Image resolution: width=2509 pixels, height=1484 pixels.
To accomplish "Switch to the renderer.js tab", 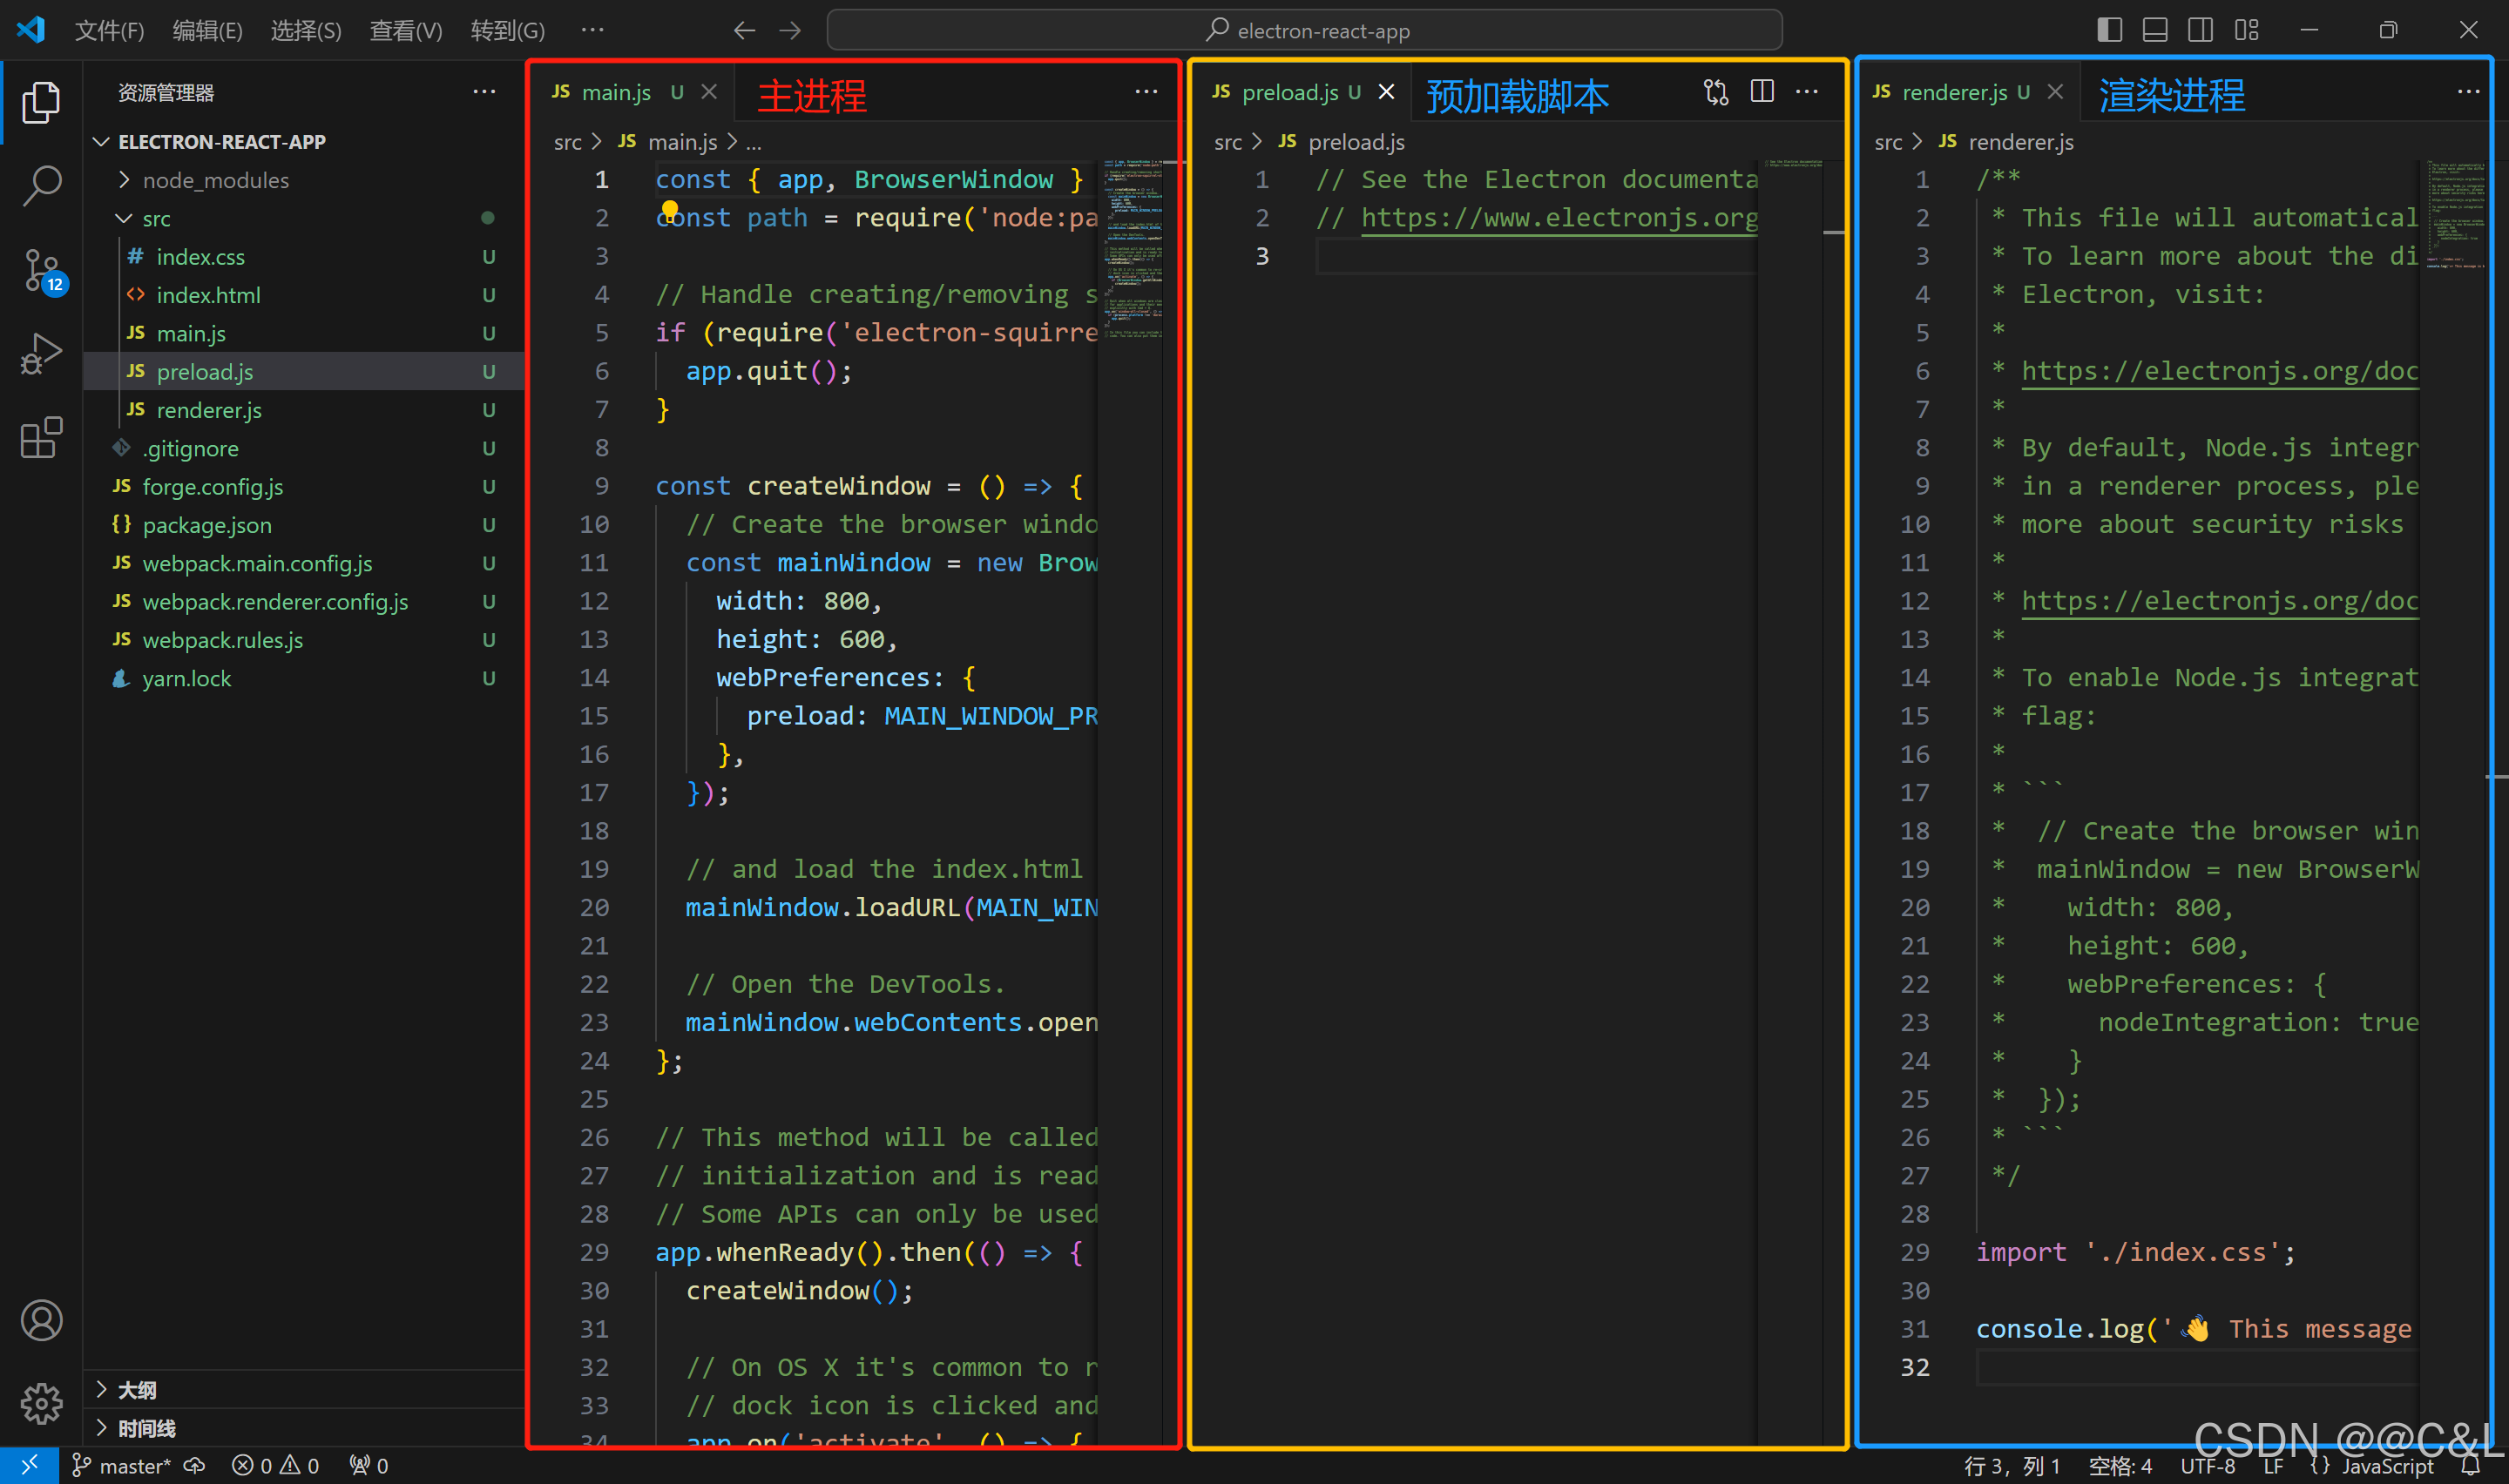I will pos(1953,92).
